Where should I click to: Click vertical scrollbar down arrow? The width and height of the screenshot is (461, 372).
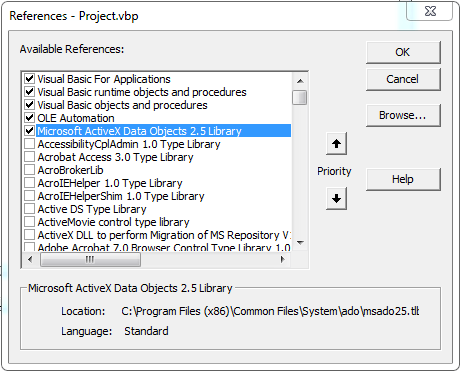300,243
